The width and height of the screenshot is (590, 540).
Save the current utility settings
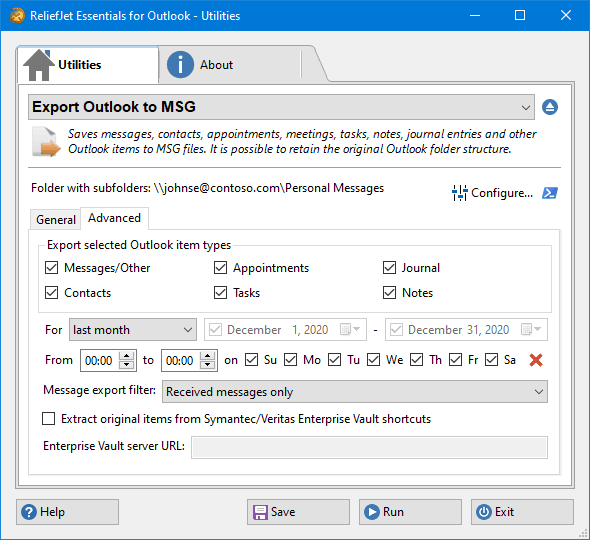[298, 512]
